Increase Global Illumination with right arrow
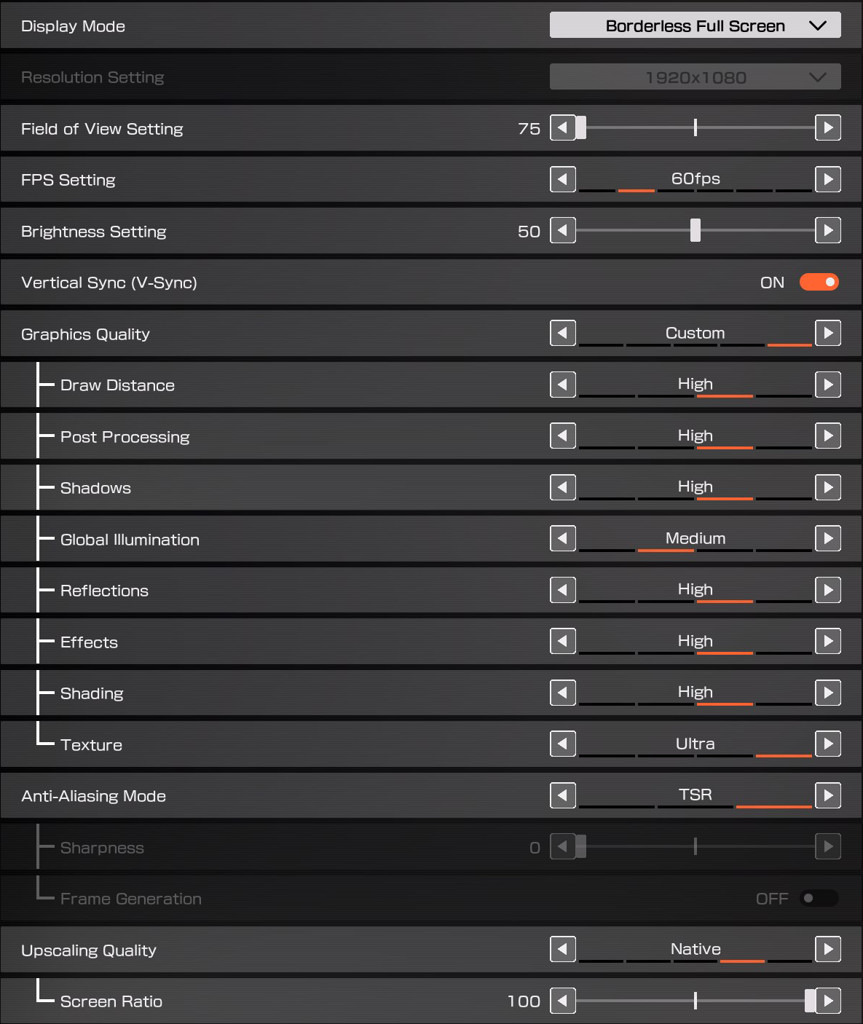The image size is (863, 1024). click(827, 539)
